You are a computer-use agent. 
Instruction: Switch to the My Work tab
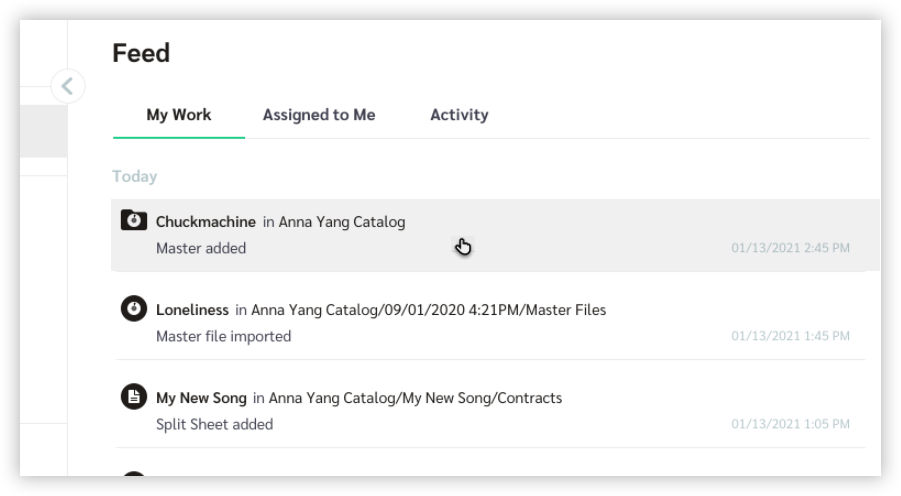point(179,115)
